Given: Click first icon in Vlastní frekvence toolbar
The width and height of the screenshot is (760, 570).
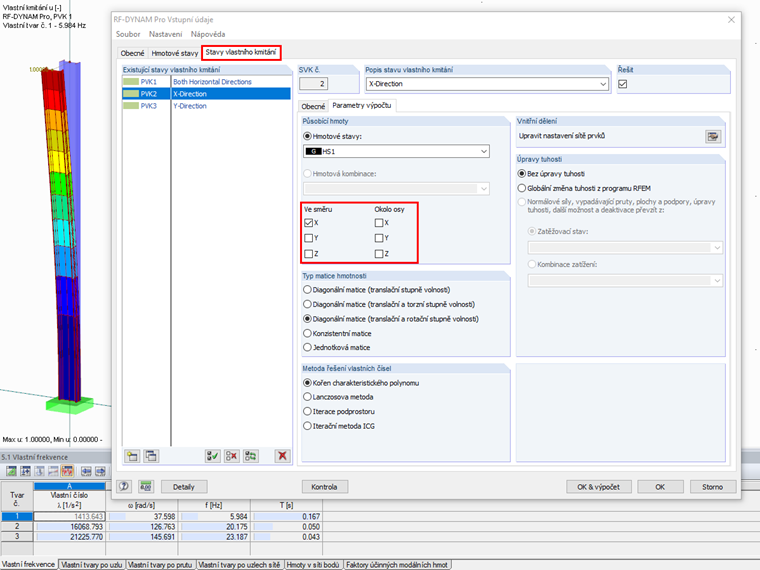Looking at the screenshot, I should (11, 471).
